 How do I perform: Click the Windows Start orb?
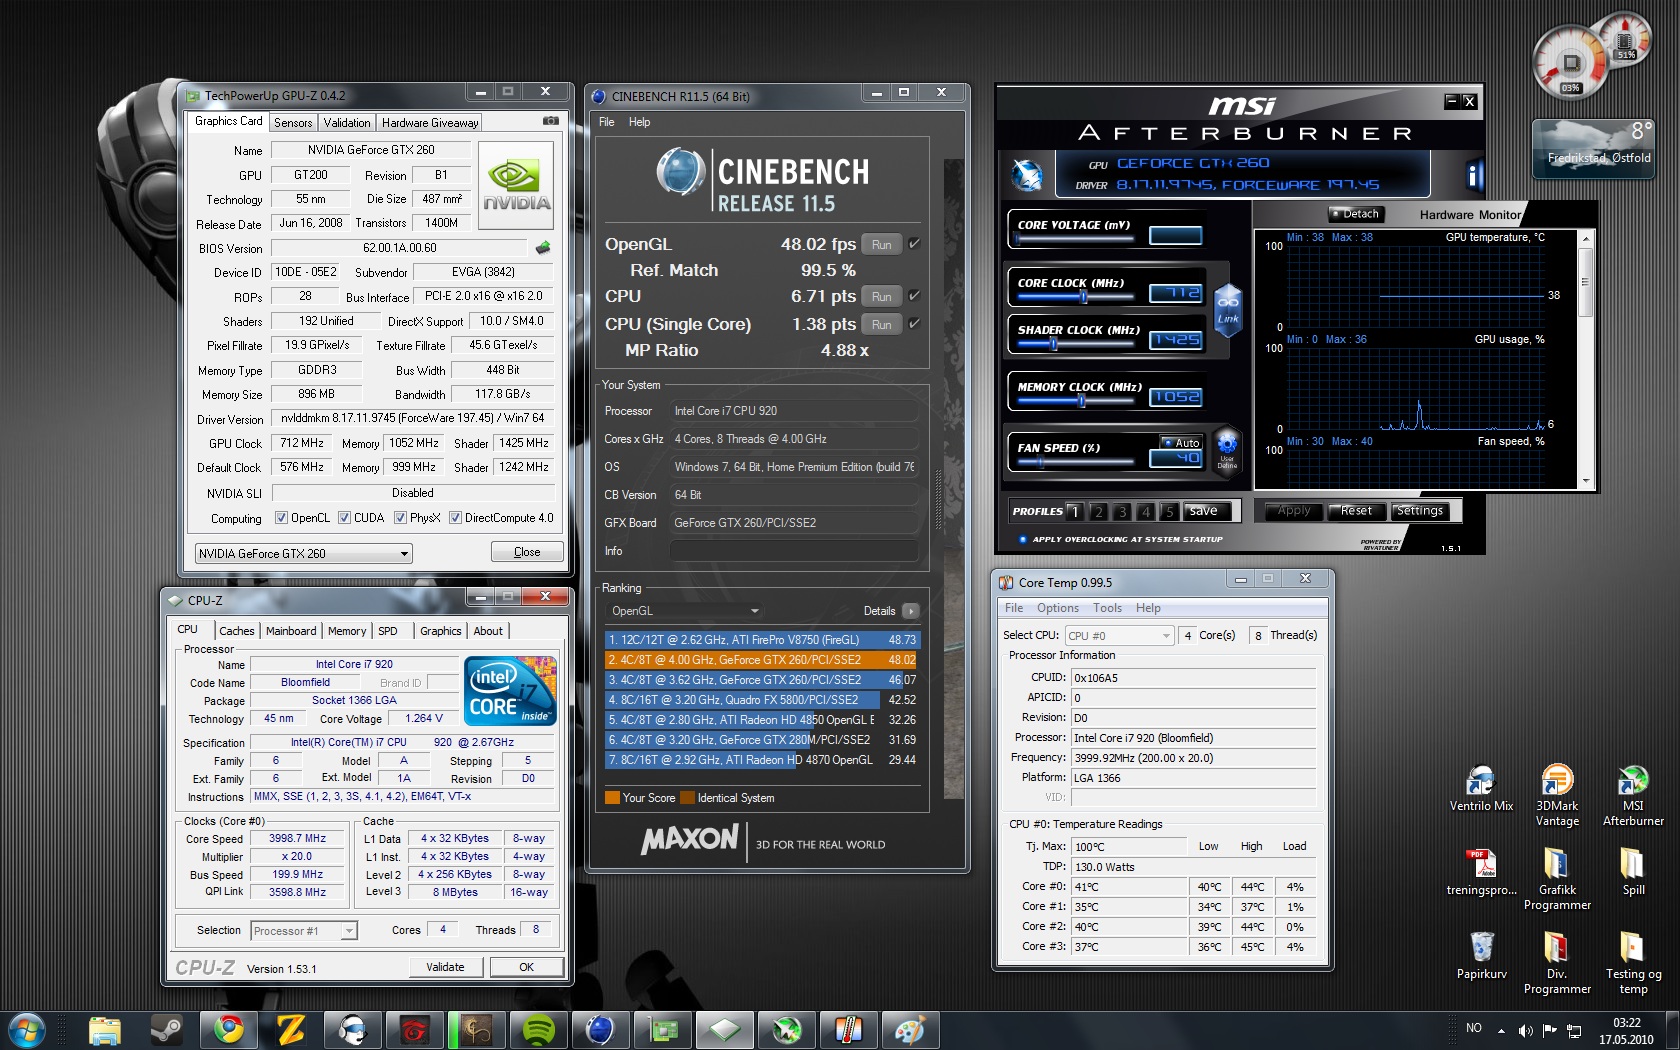(x=25, y=1030)
